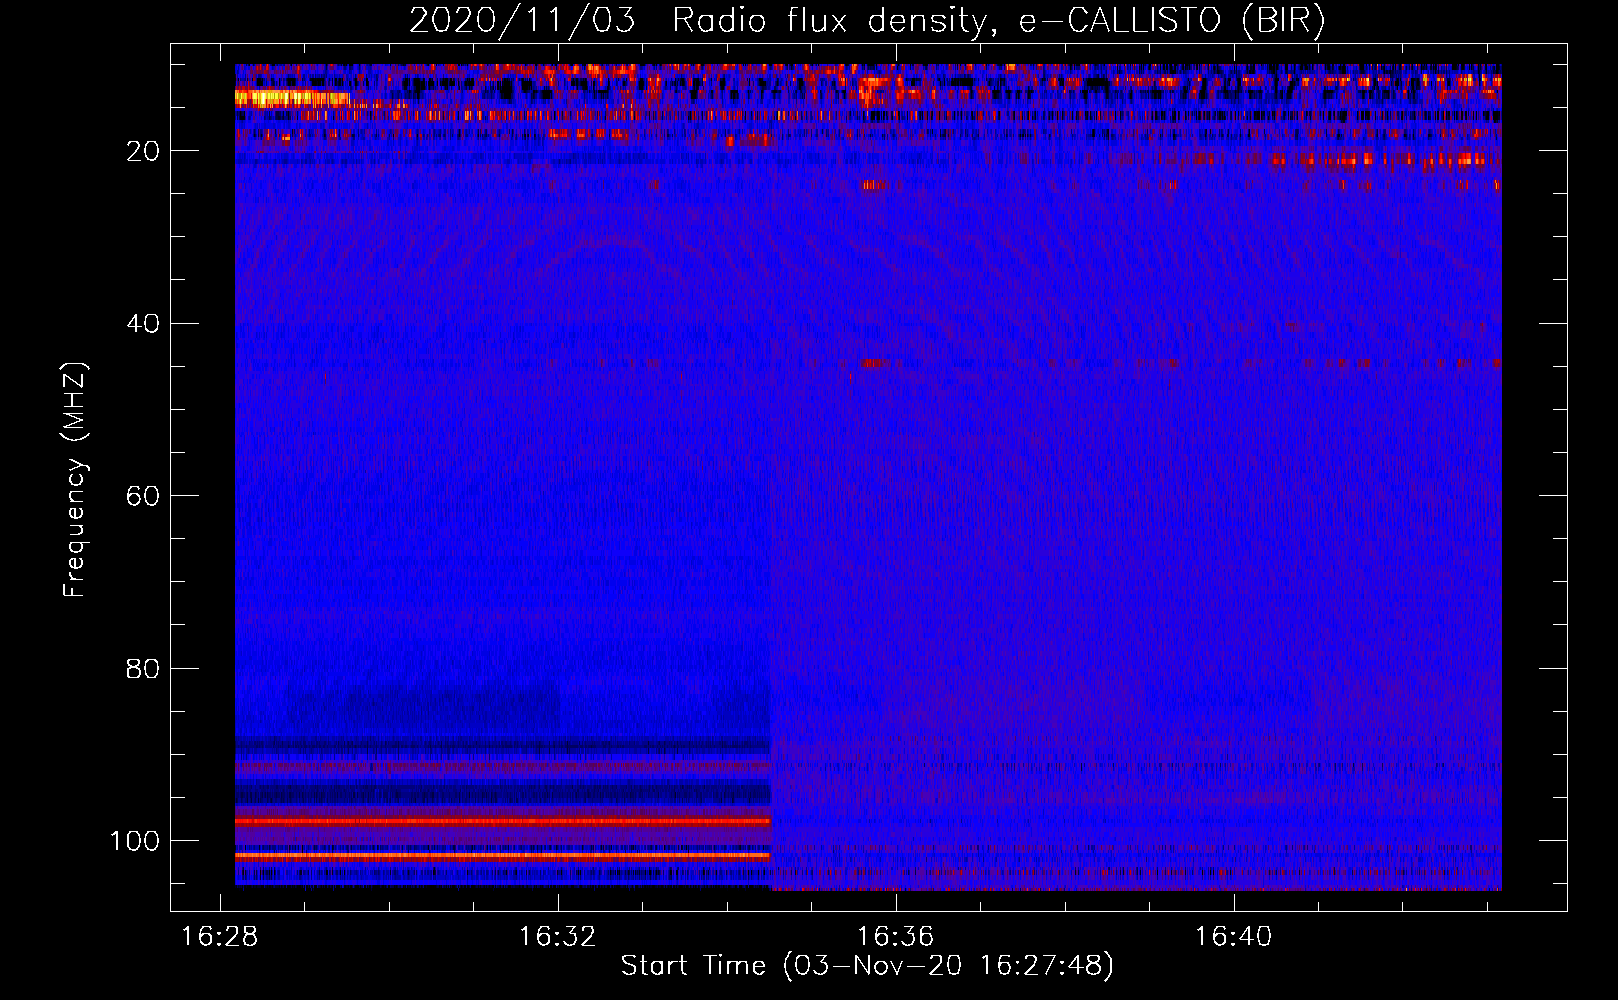Viewport: 1618px width, 1000px height.
Task: Click the 'Frequency (MHZ)' axis label
Action: [75, 480]
